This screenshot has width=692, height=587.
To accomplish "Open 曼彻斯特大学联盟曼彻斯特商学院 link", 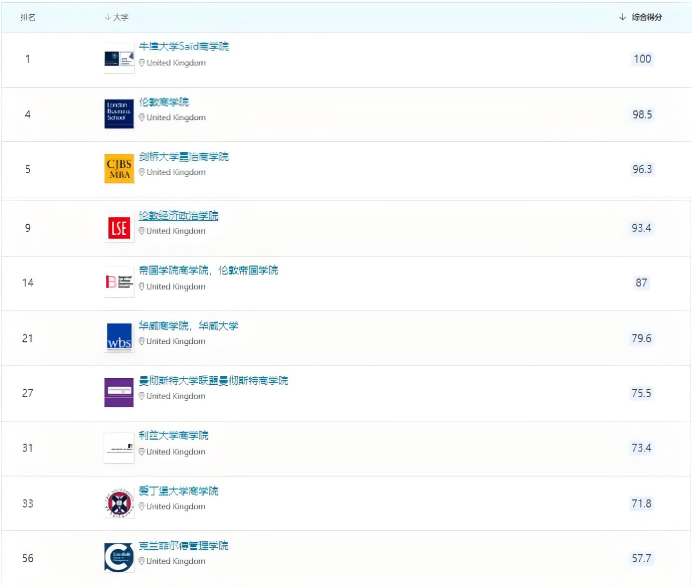I will coord(213,380).
